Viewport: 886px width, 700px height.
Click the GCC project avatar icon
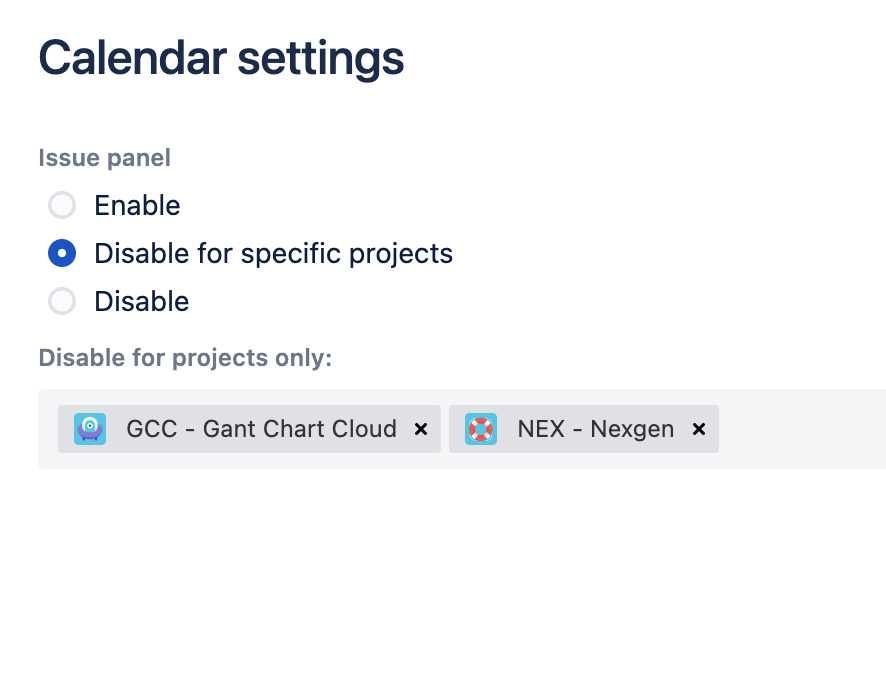pyautogui.click(x=90, y=429)
